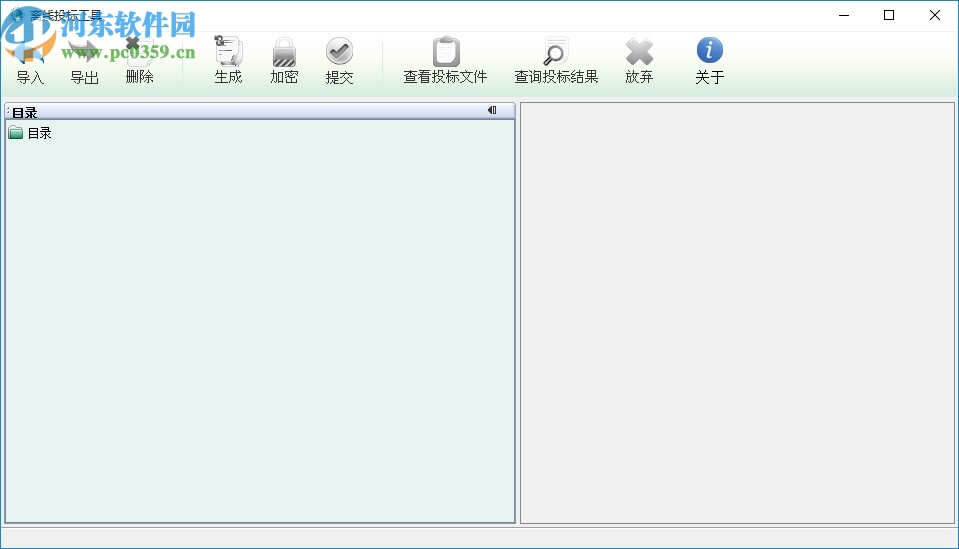Minimize the 离线投标工具 window
The image size is (959, 549).
[x=844, y=15]
